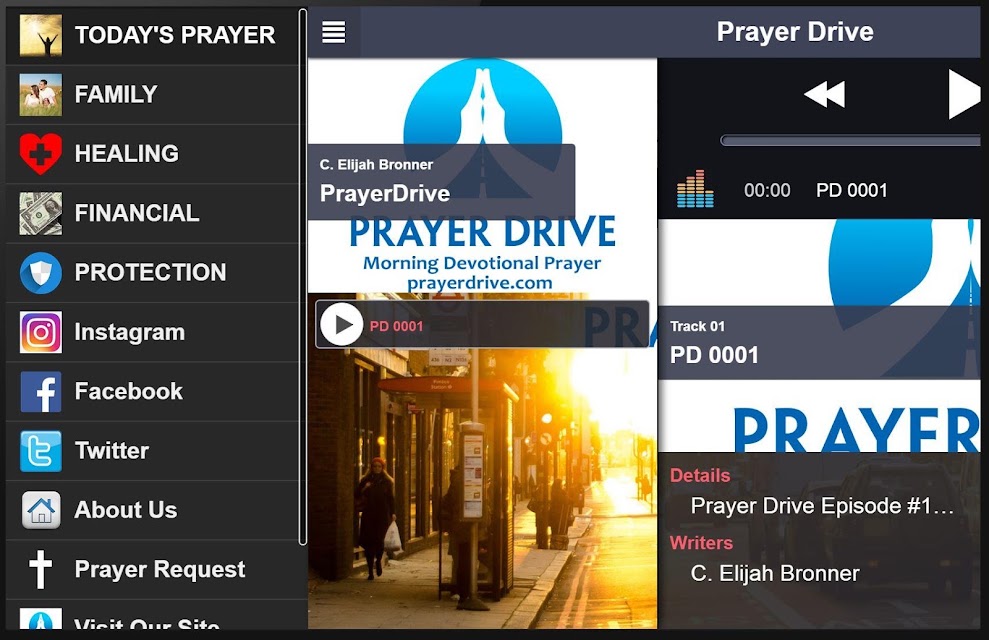Click the About Us house icon
This screenshot has height=640, width=989.
point(41,510)
